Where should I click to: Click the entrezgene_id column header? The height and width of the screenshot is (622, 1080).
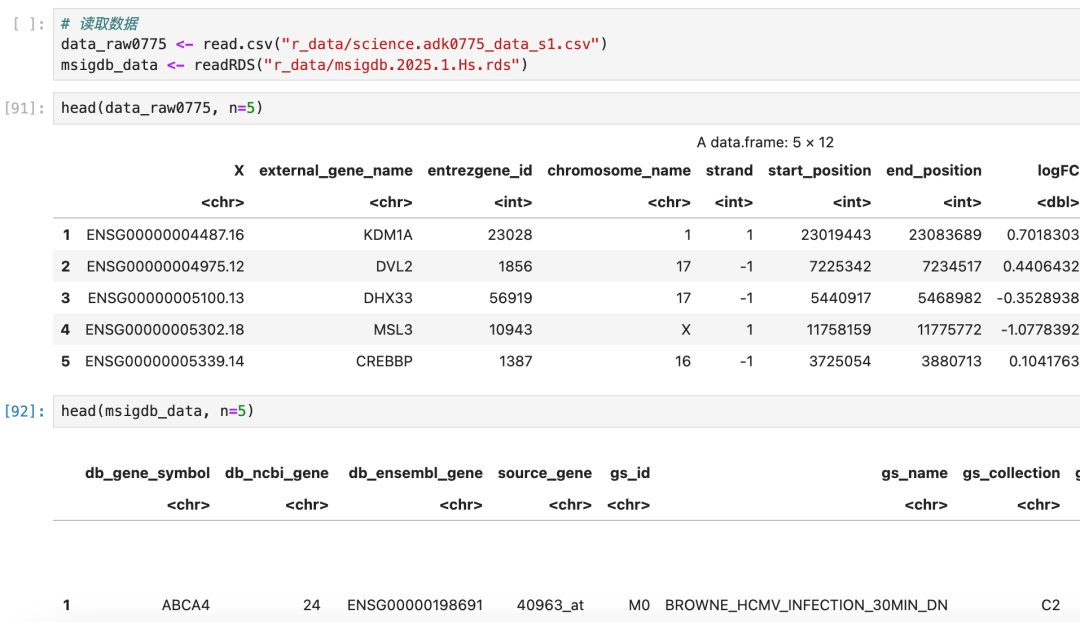(x=479, y=171)
